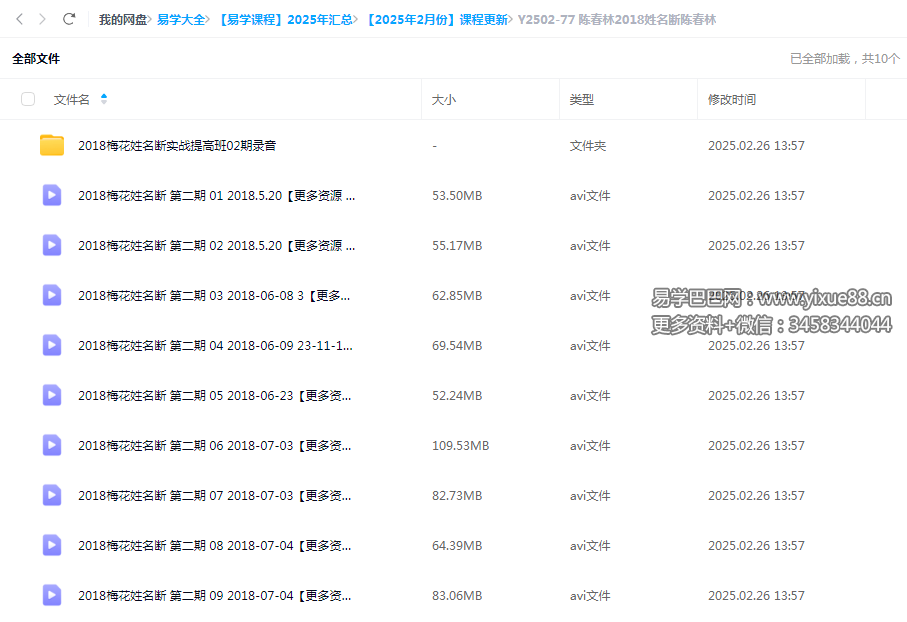The height and width of the screenshot is (622, 907).
Task: Click the video icon of the last listed file
Action: 51,595
